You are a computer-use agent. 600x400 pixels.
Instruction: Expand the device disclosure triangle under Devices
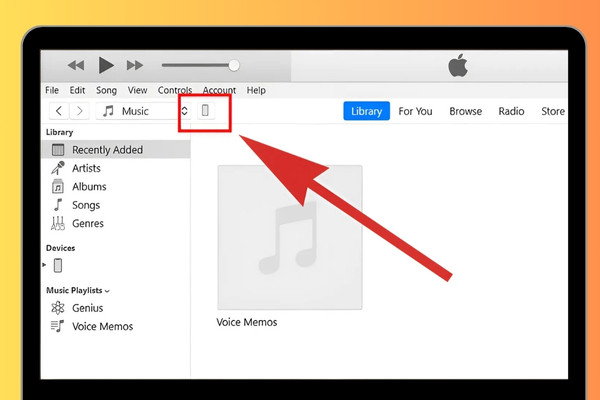pyautogui.click(x=44, y=264)
